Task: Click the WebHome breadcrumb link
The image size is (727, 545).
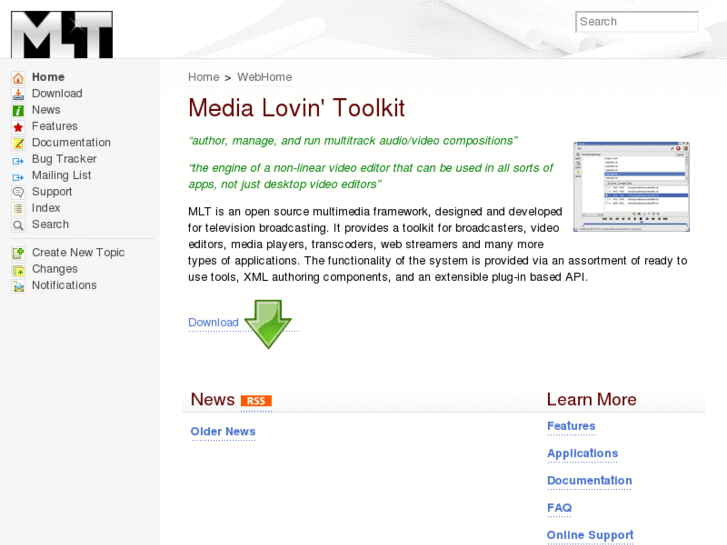Action: click(x=265, y=77)
